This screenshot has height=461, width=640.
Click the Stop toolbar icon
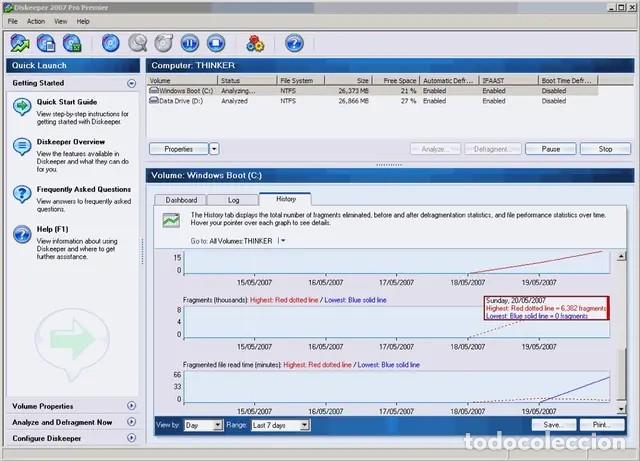pyautogui.click(x=216, y=43)
